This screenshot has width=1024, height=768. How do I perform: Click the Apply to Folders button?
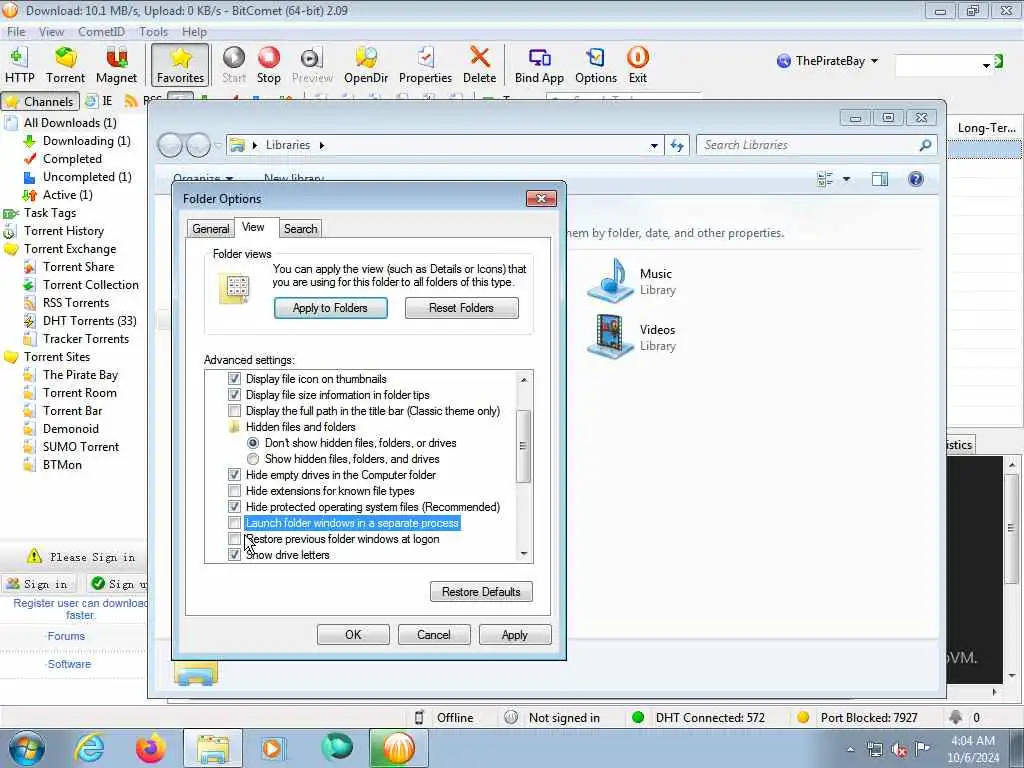tap(330, 308)
